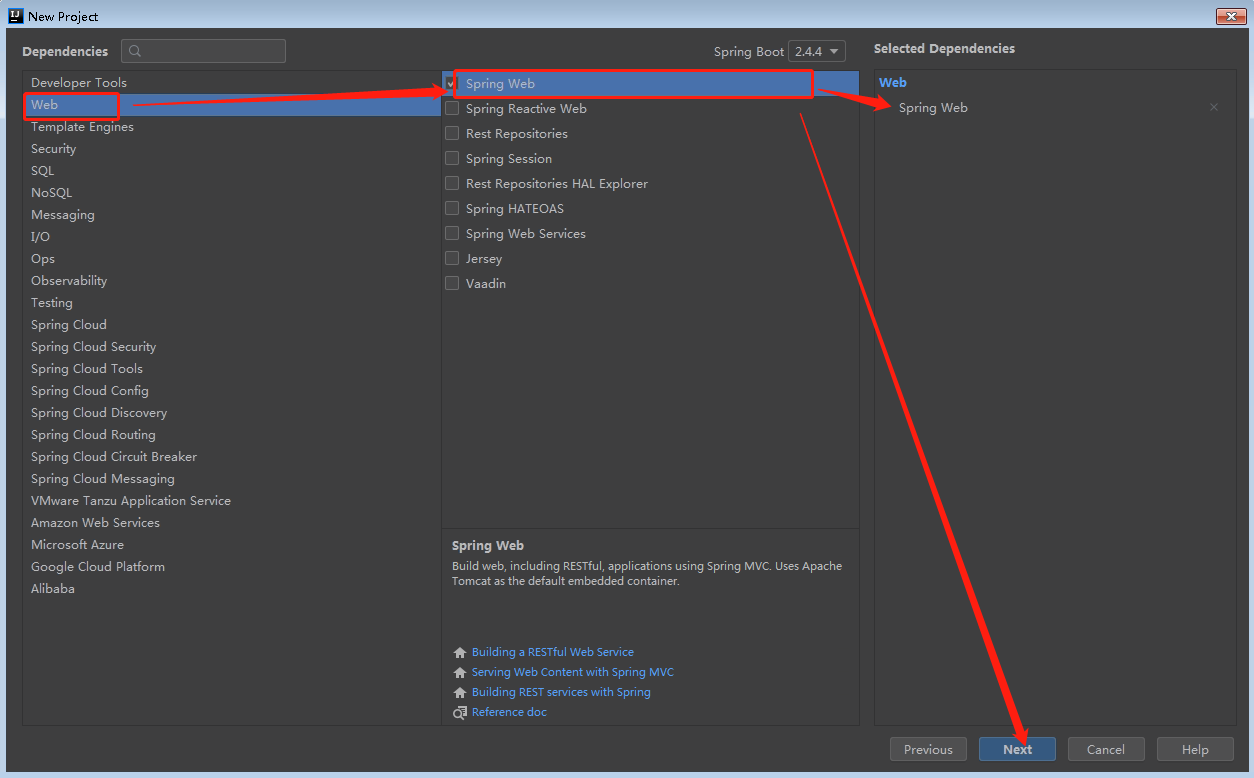
Task: Check the Spring Web Services box
Action: click(452, 234)
